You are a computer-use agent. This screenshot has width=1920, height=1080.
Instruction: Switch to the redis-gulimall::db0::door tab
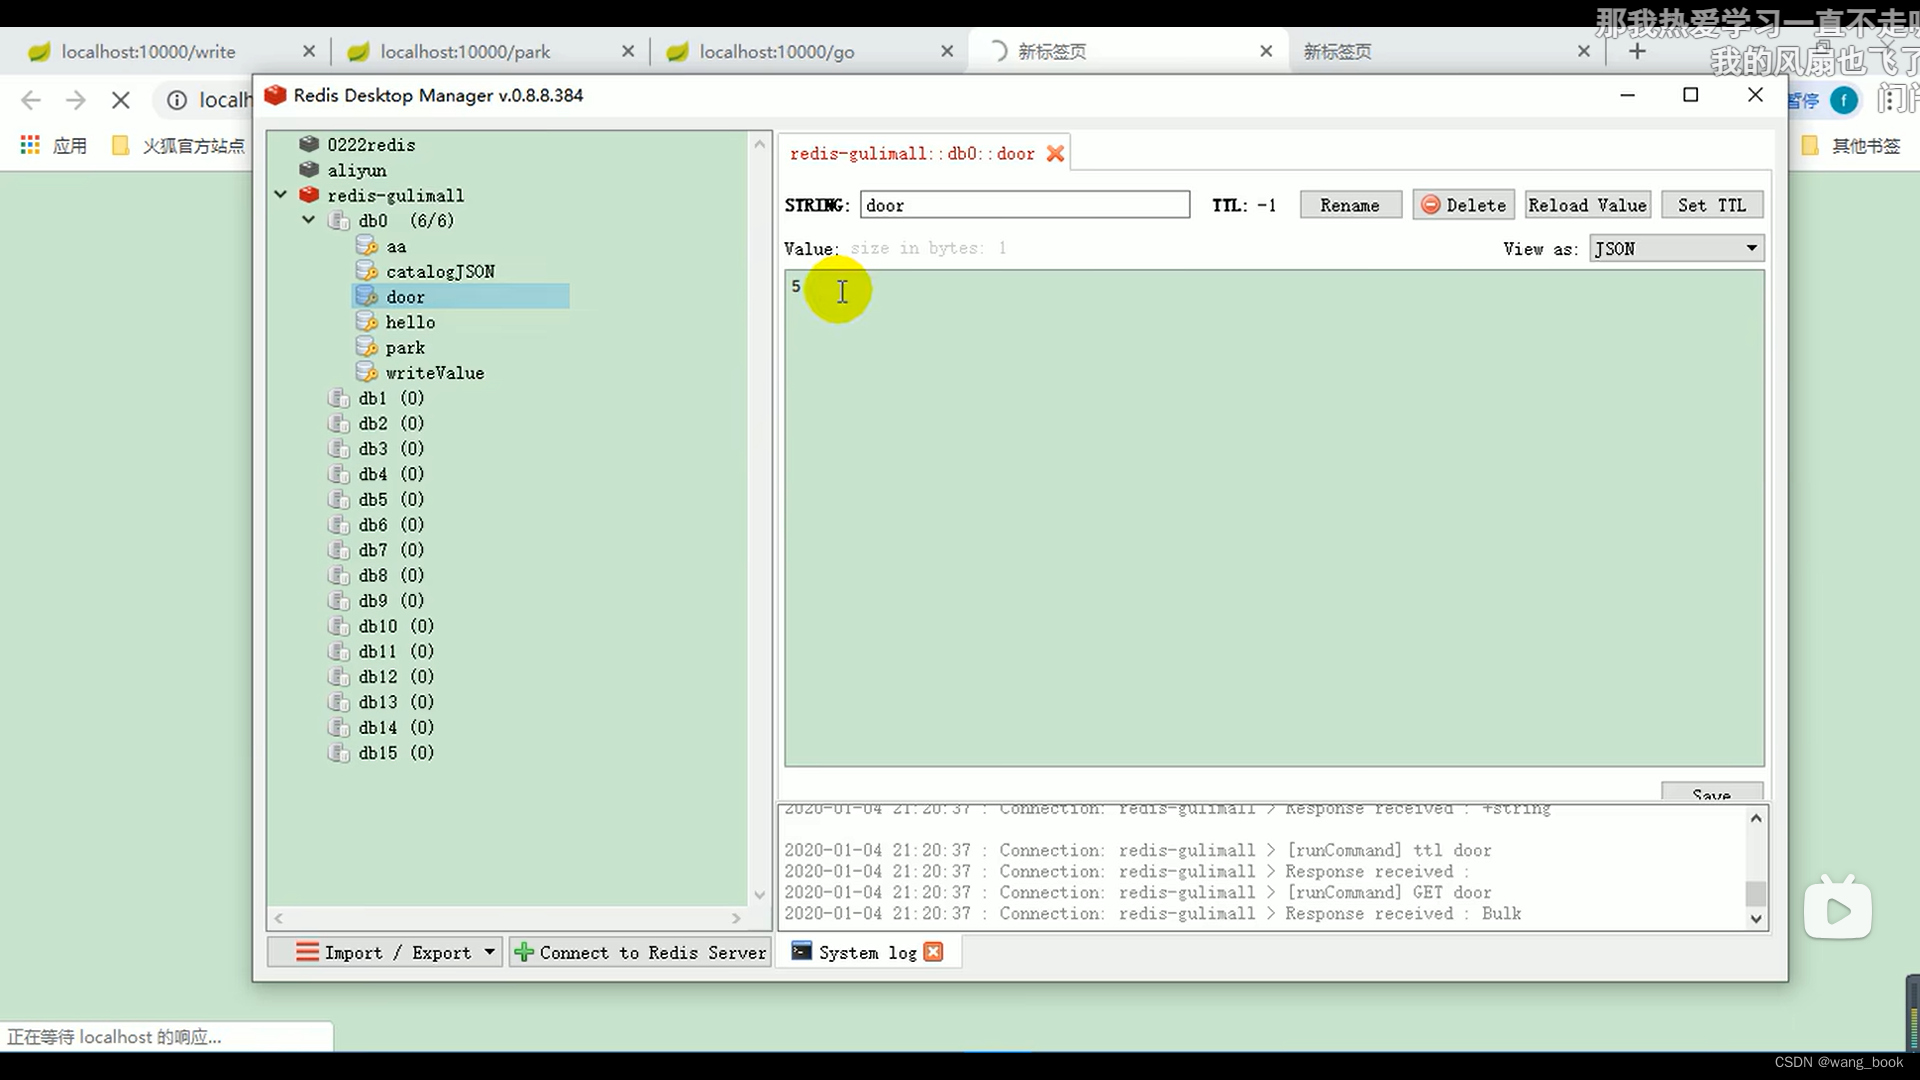pyautogui.click(x=912, y=153)
